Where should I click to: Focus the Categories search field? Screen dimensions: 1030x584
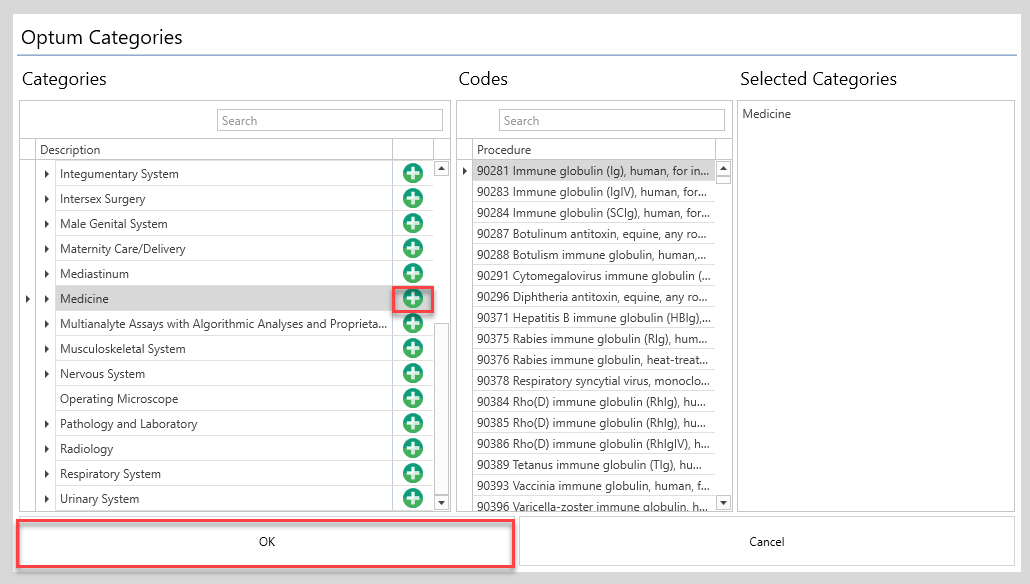[330, 121]
